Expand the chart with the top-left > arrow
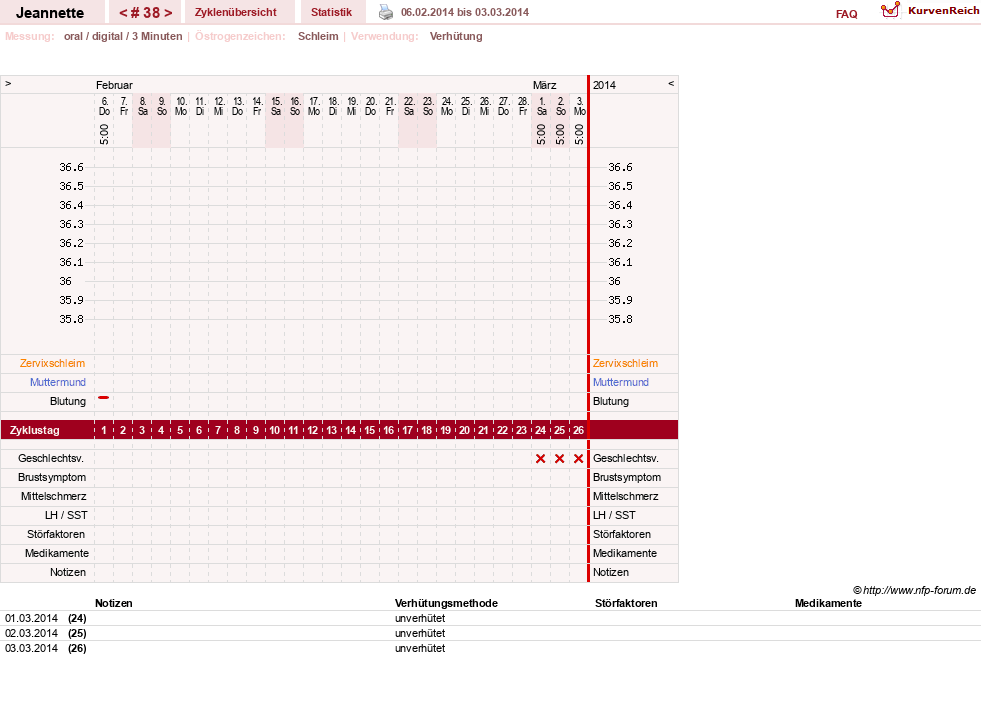Image resolution: width=981 pixels, height=702 pixels. [x=8, y=83]
